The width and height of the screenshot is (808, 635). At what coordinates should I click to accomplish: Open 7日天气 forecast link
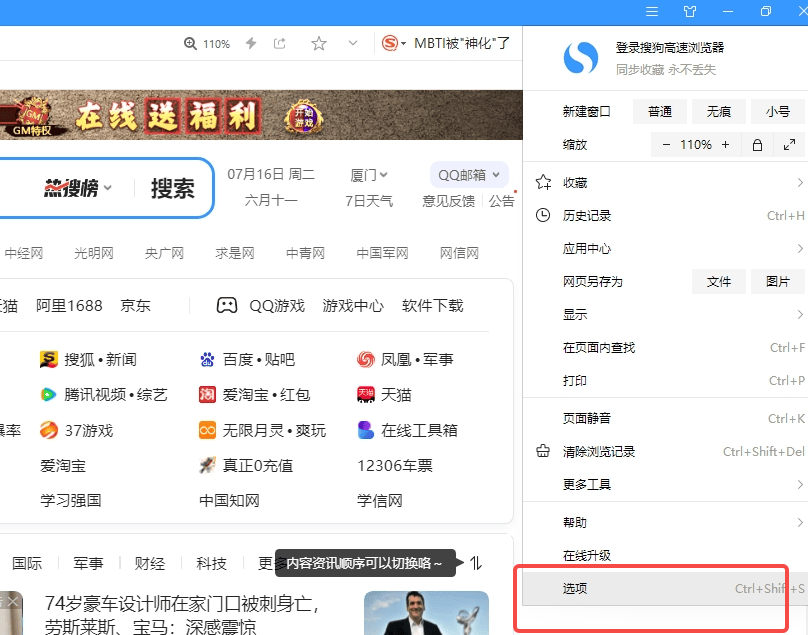tap(369, 200)
